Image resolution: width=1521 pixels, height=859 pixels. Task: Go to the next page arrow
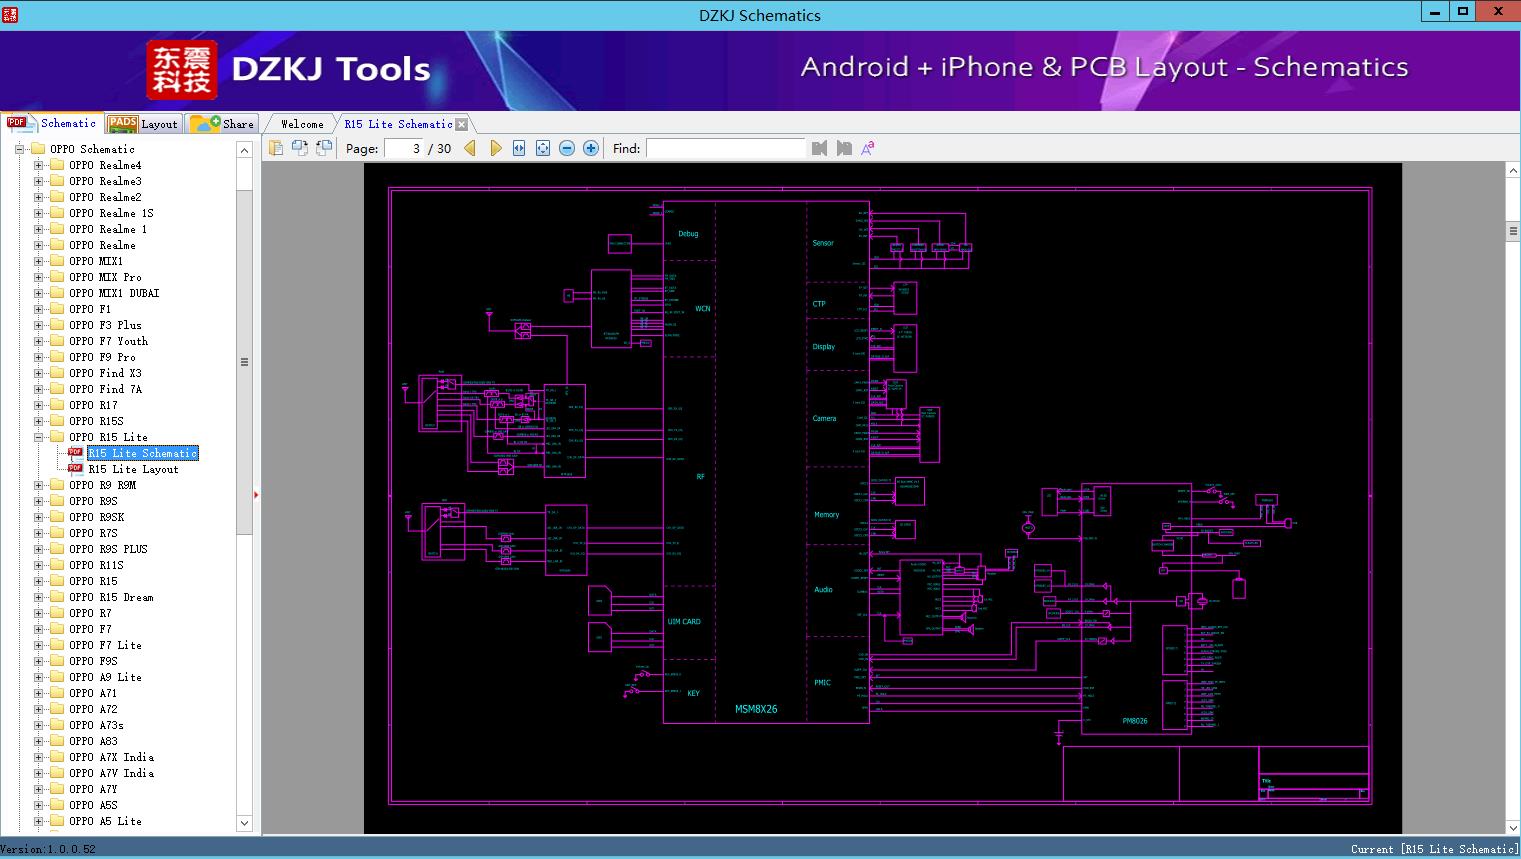(x=495, y=148)
